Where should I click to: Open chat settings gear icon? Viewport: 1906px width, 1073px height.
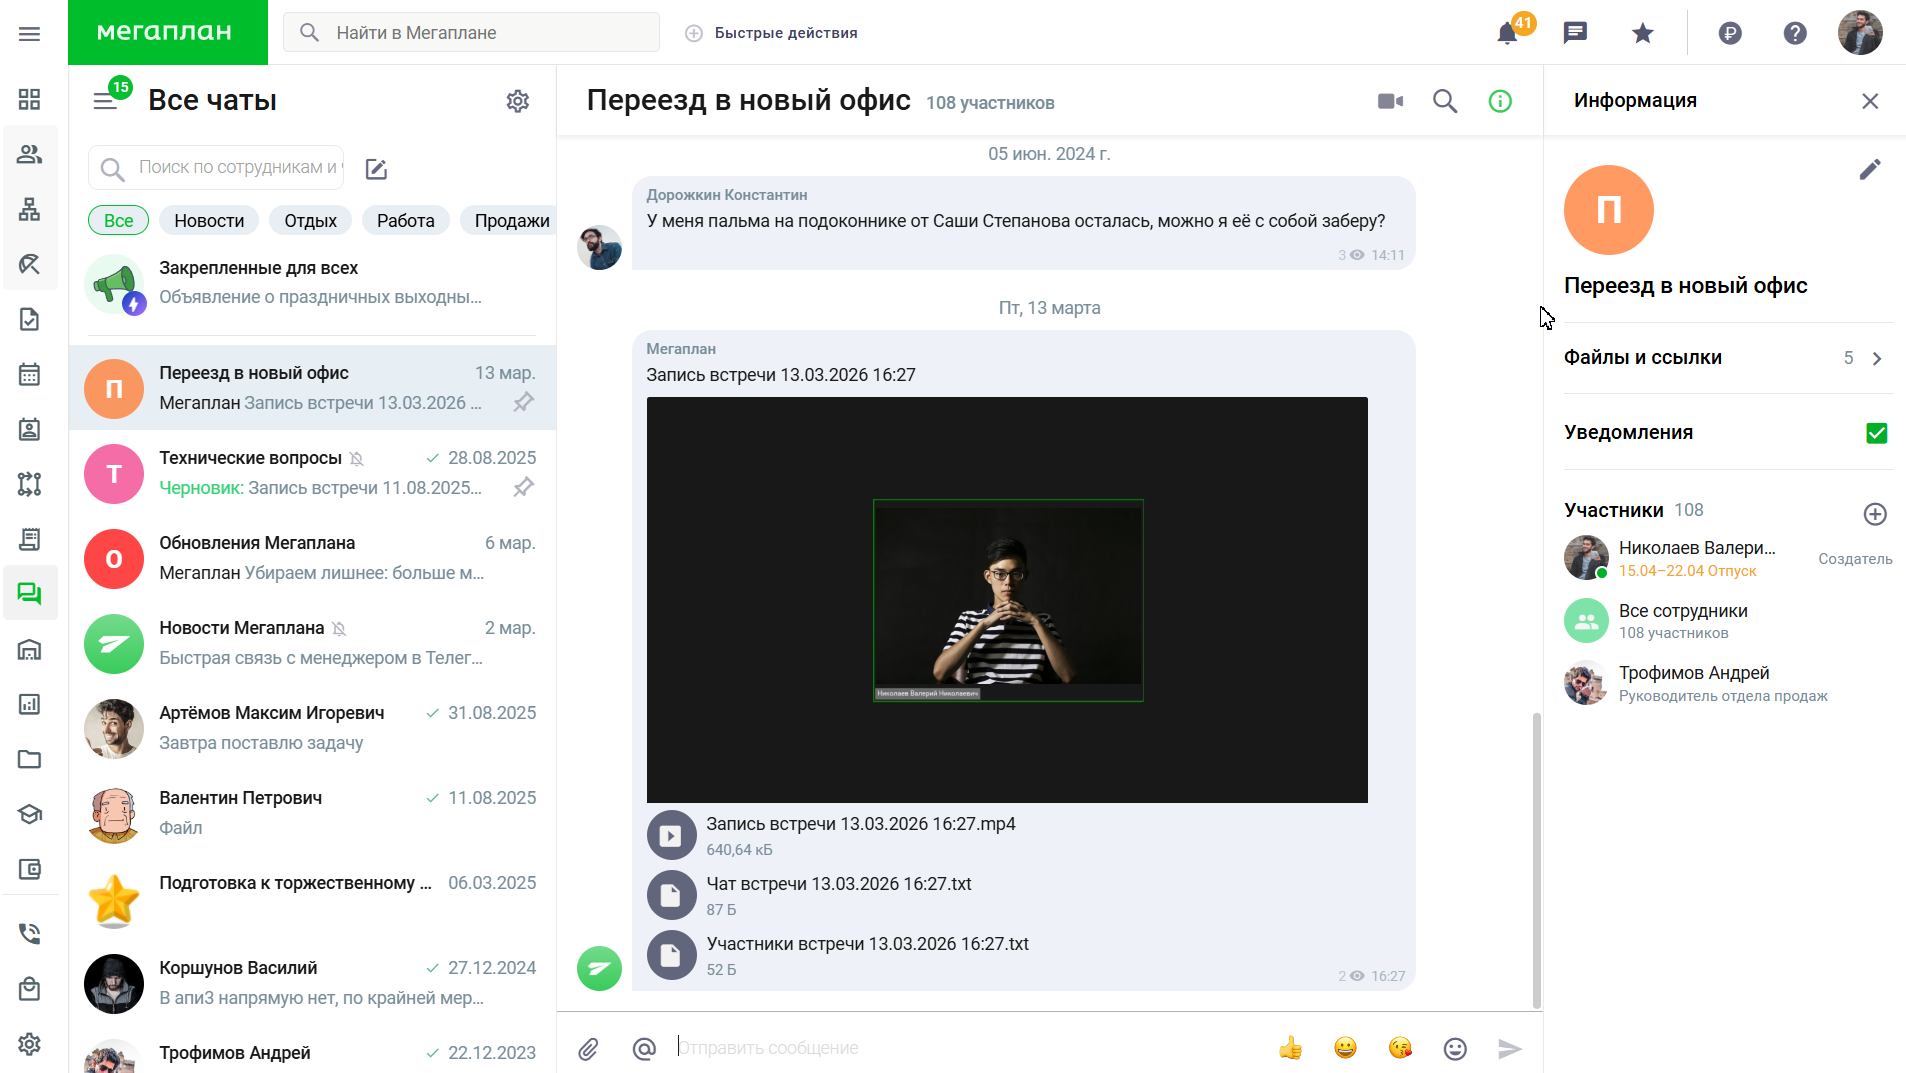517,101
